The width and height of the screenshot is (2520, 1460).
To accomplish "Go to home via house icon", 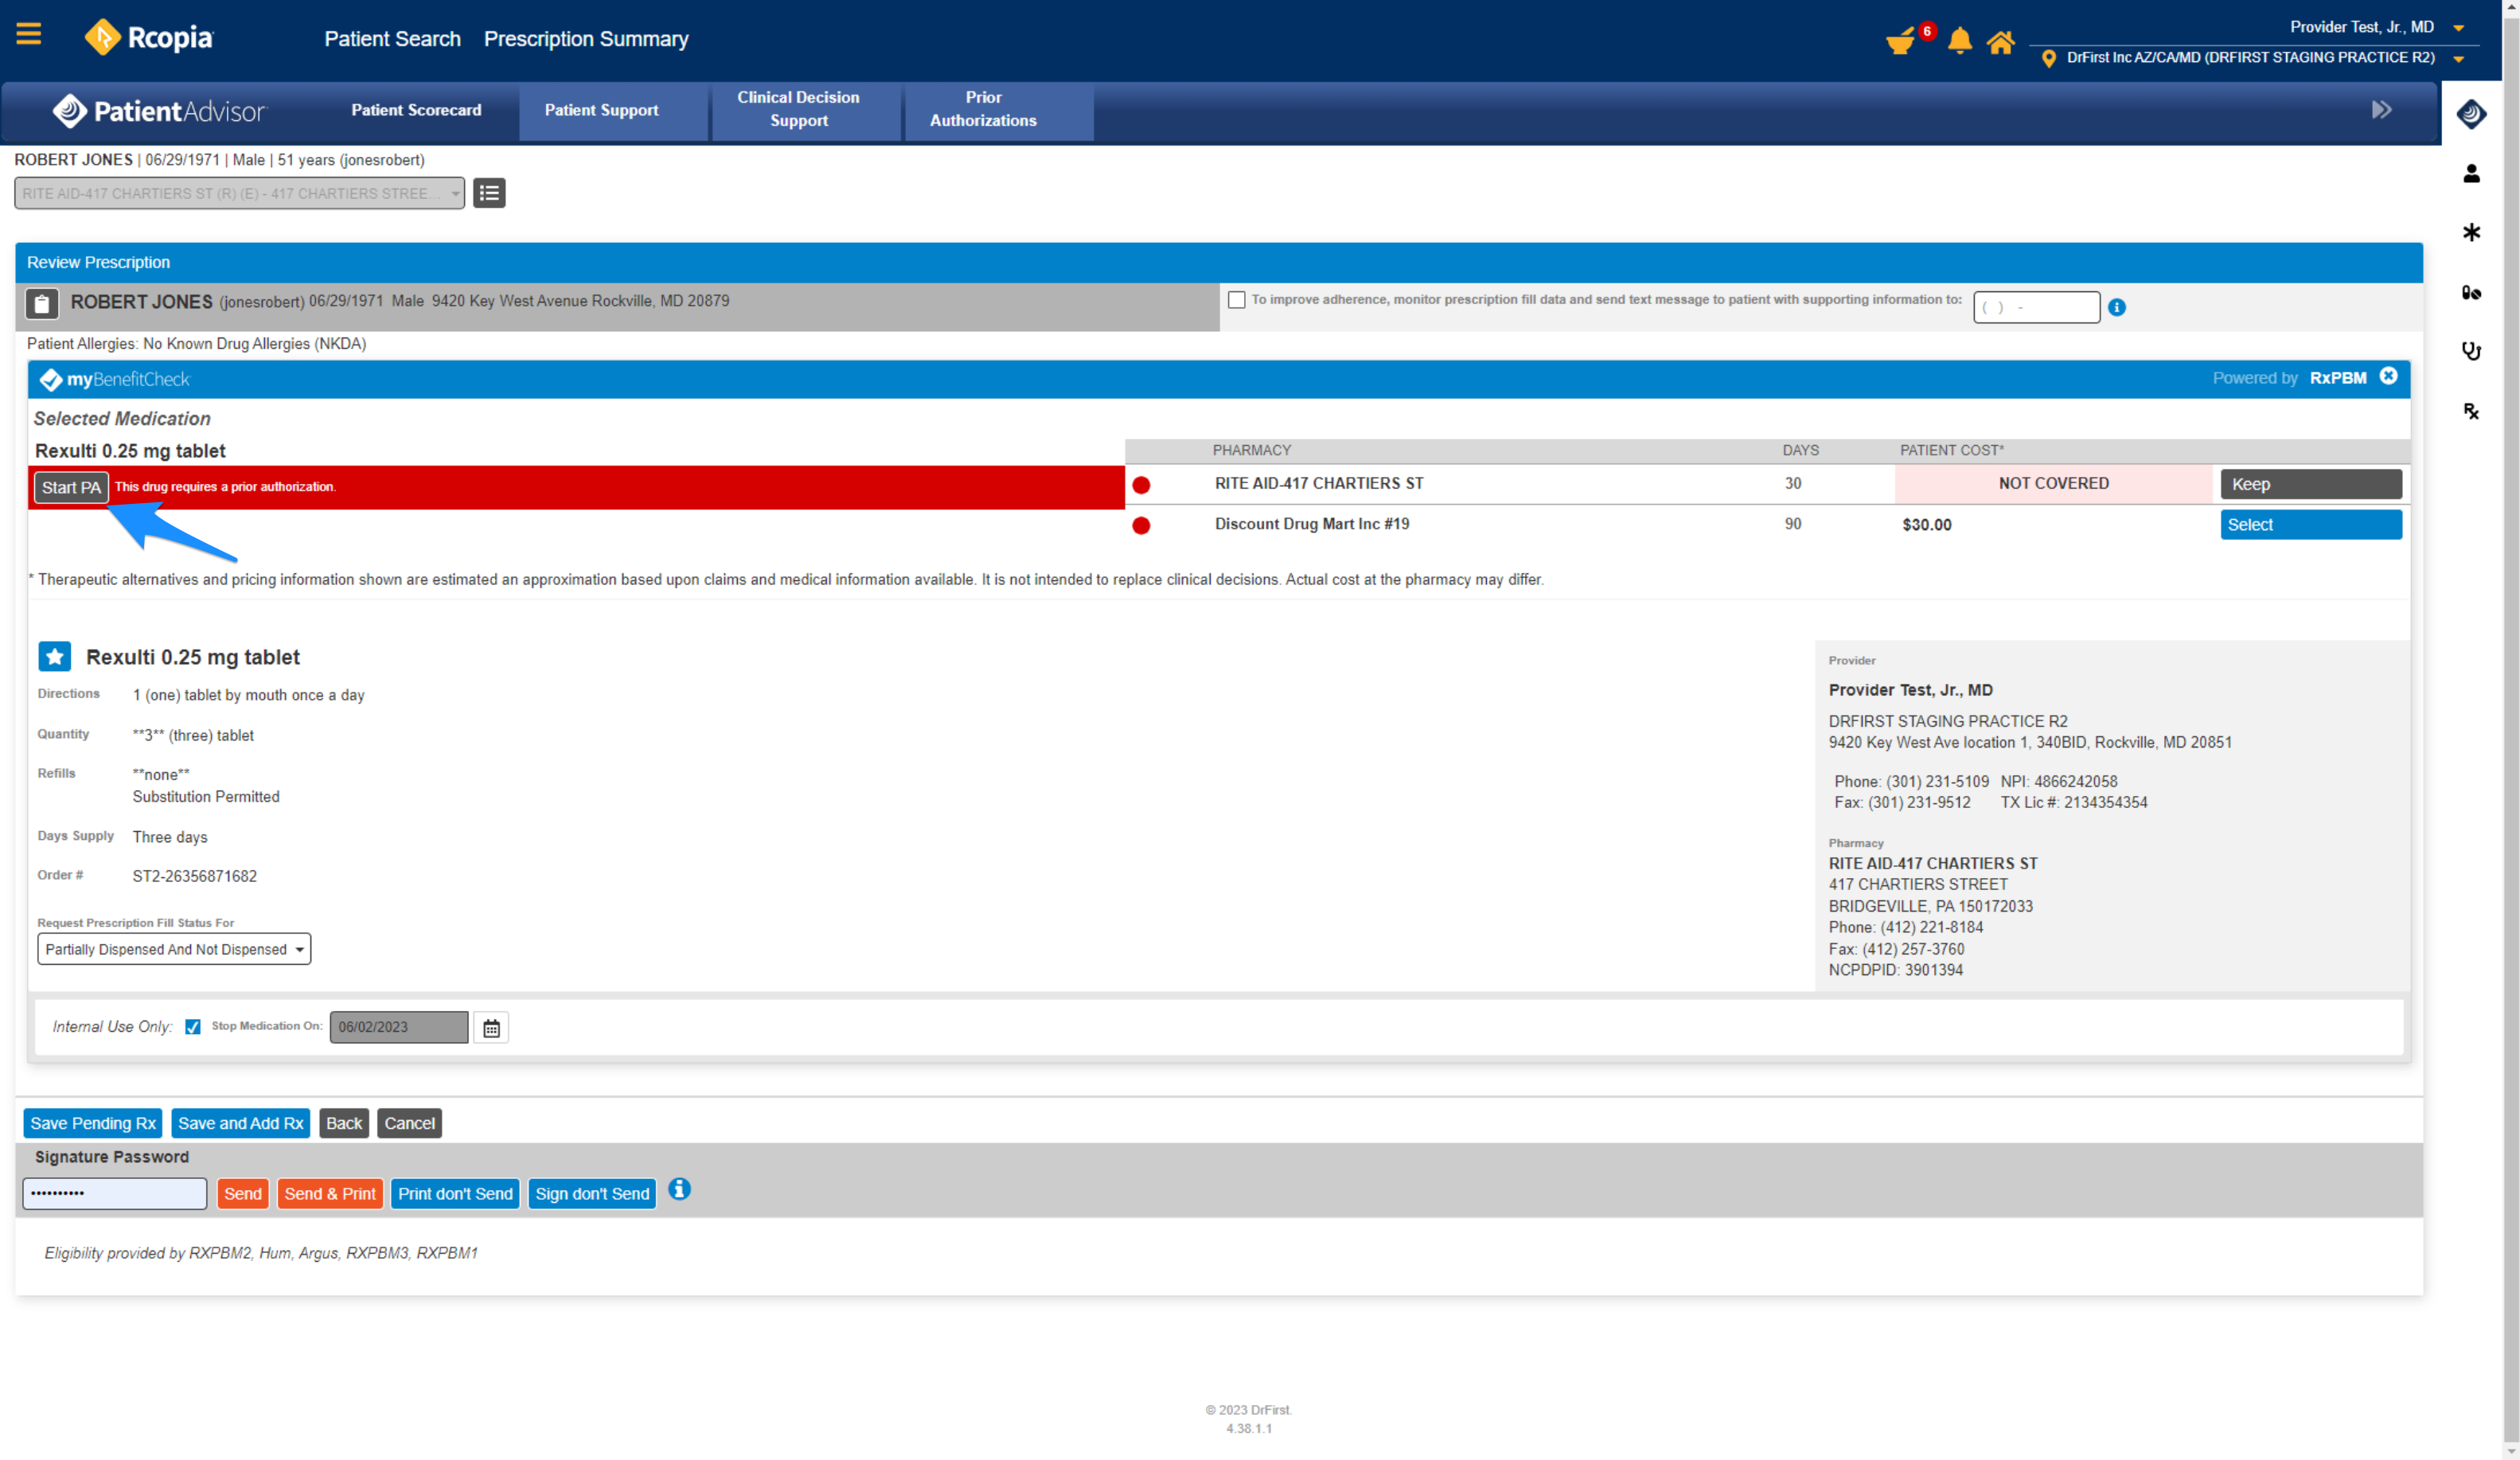I will click(2000, 42).
